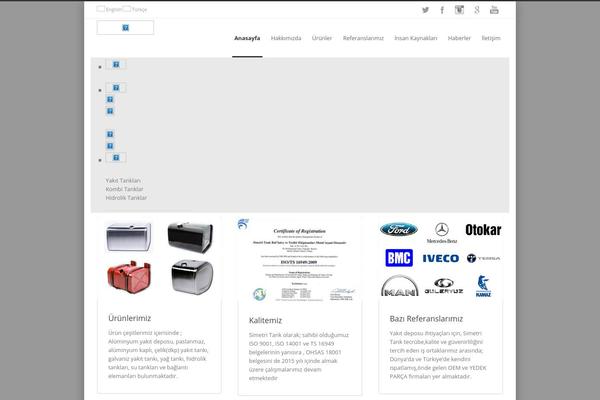Viewport: 600px width, 400px height.
Task: Open the Google Plus social link
Action: [477, 10]
